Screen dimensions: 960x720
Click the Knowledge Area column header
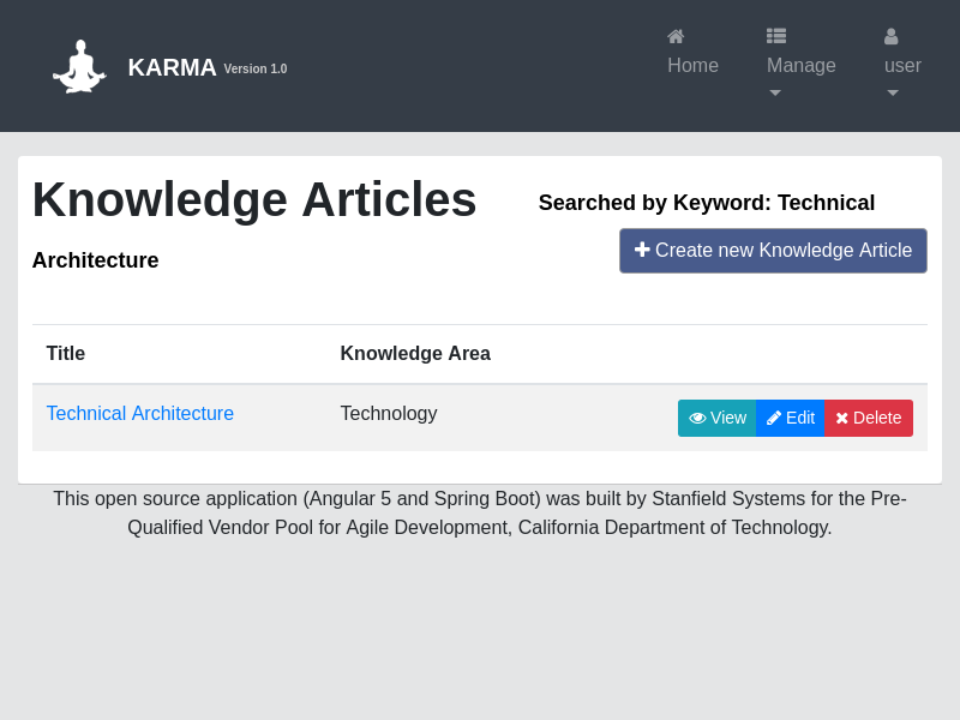click(x=415, y=353)
